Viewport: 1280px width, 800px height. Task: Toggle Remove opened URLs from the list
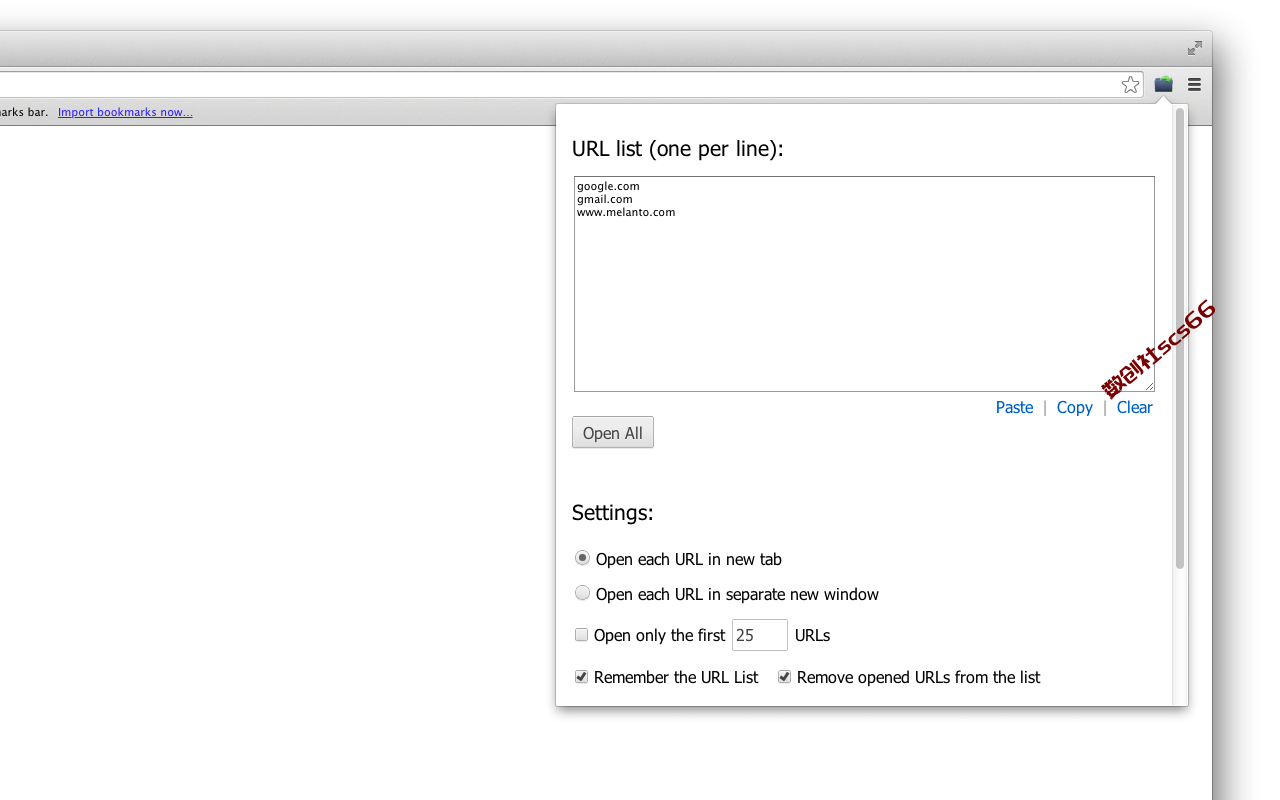click(x=784, y=677)
